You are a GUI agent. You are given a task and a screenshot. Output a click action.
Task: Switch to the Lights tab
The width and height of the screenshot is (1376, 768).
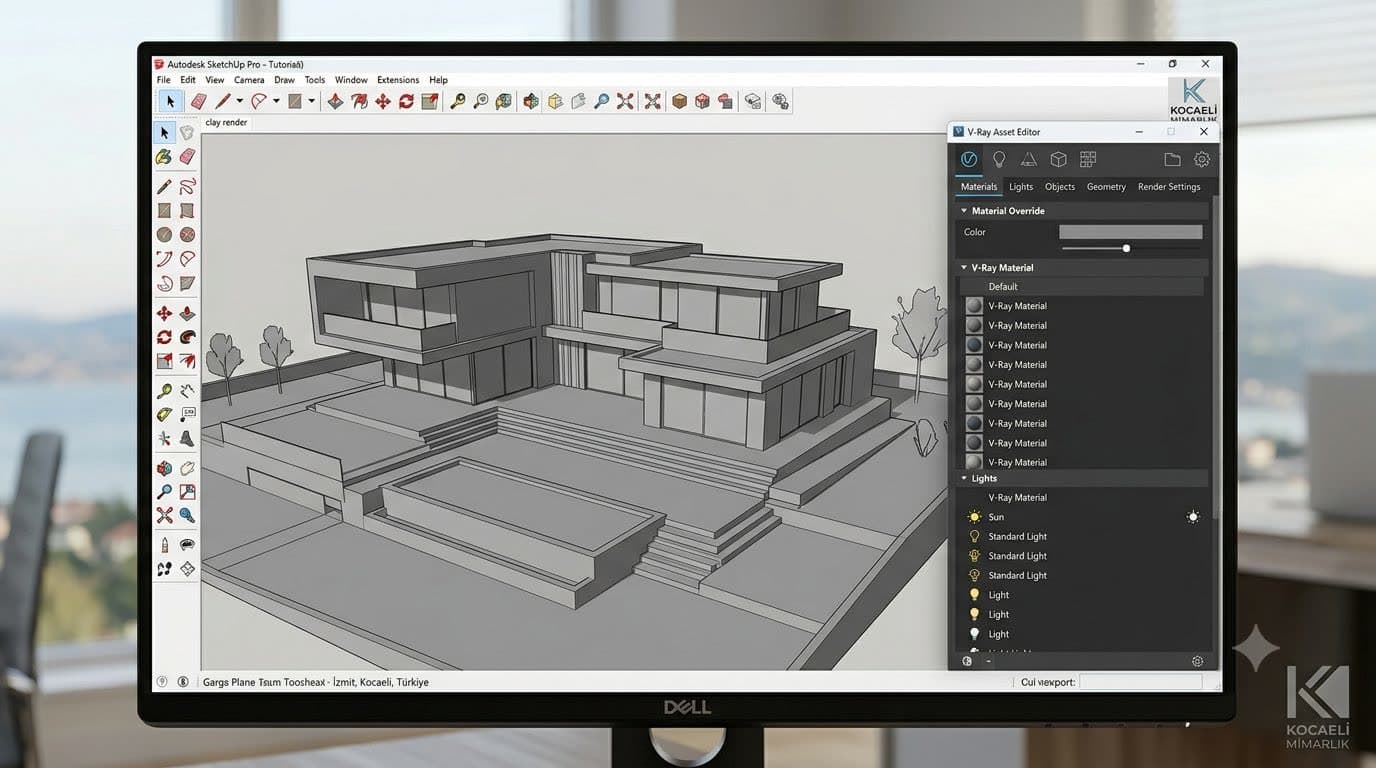(x=1021, y=187)
